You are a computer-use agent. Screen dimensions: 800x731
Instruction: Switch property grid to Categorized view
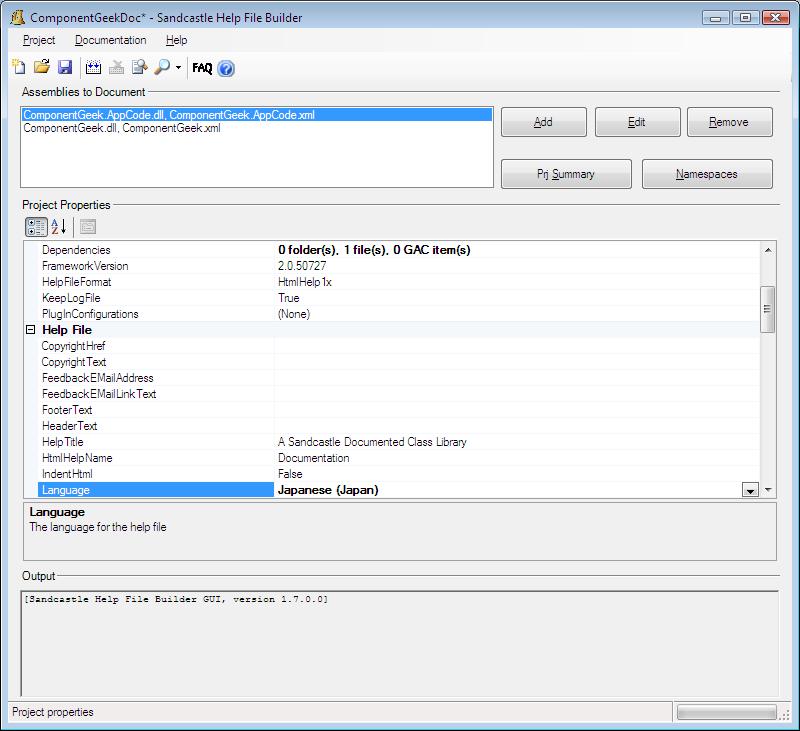point(36,227)
